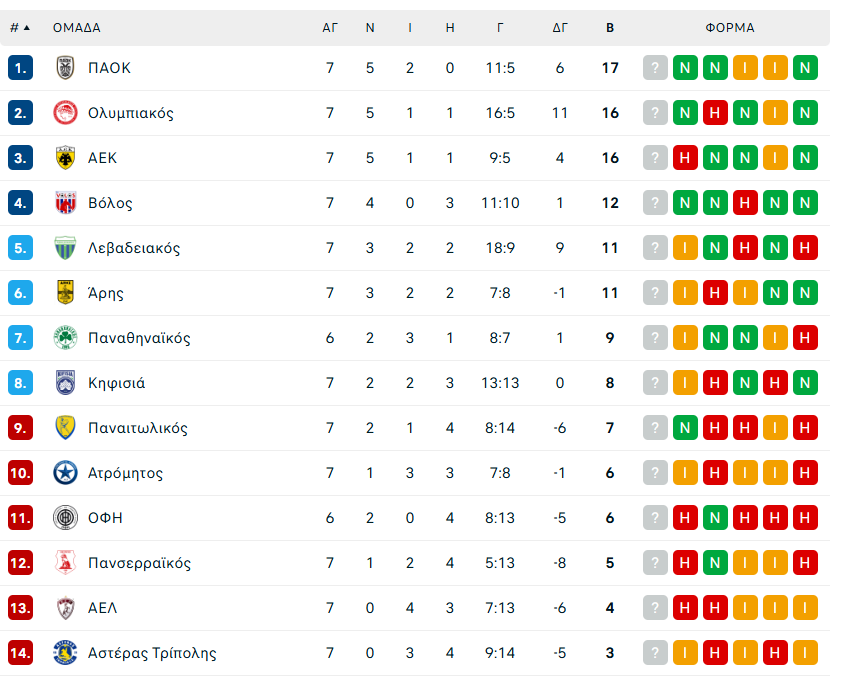Click the ΑΕΚ club crest
Screen dimensions: 845x677
[x=65, y=158]
